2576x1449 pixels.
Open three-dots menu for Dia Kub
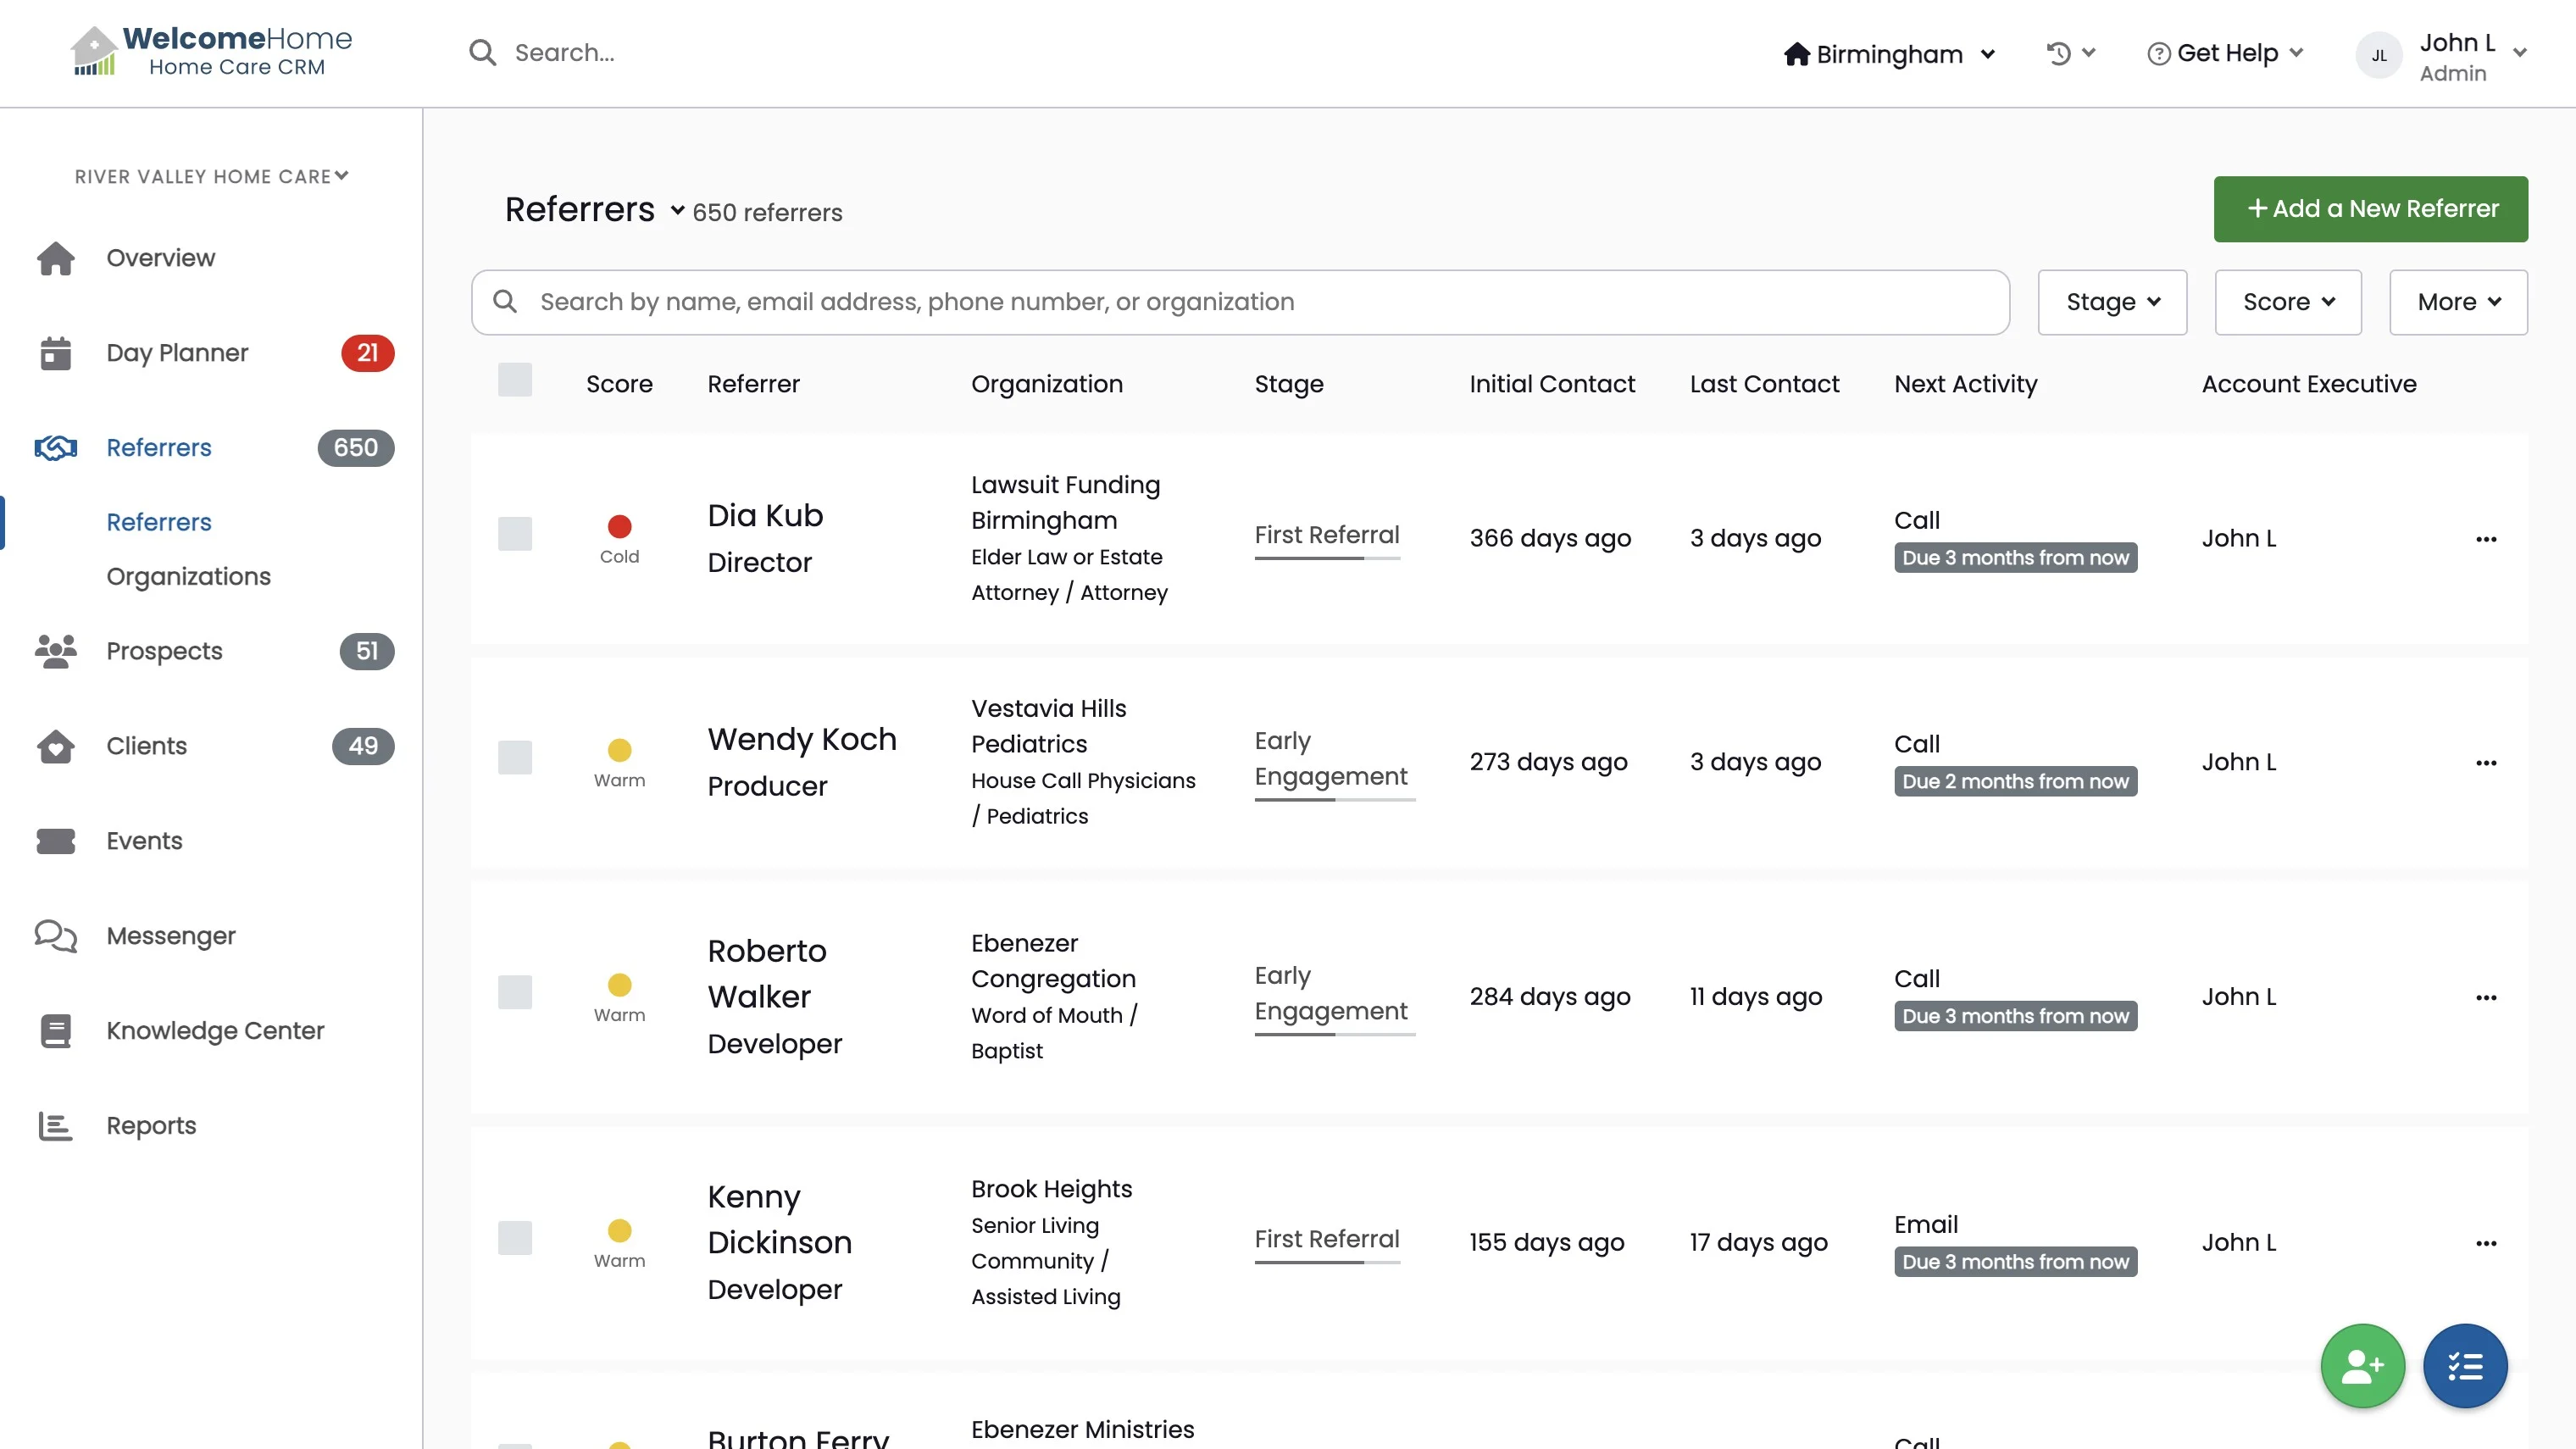tap(2486, 539)
